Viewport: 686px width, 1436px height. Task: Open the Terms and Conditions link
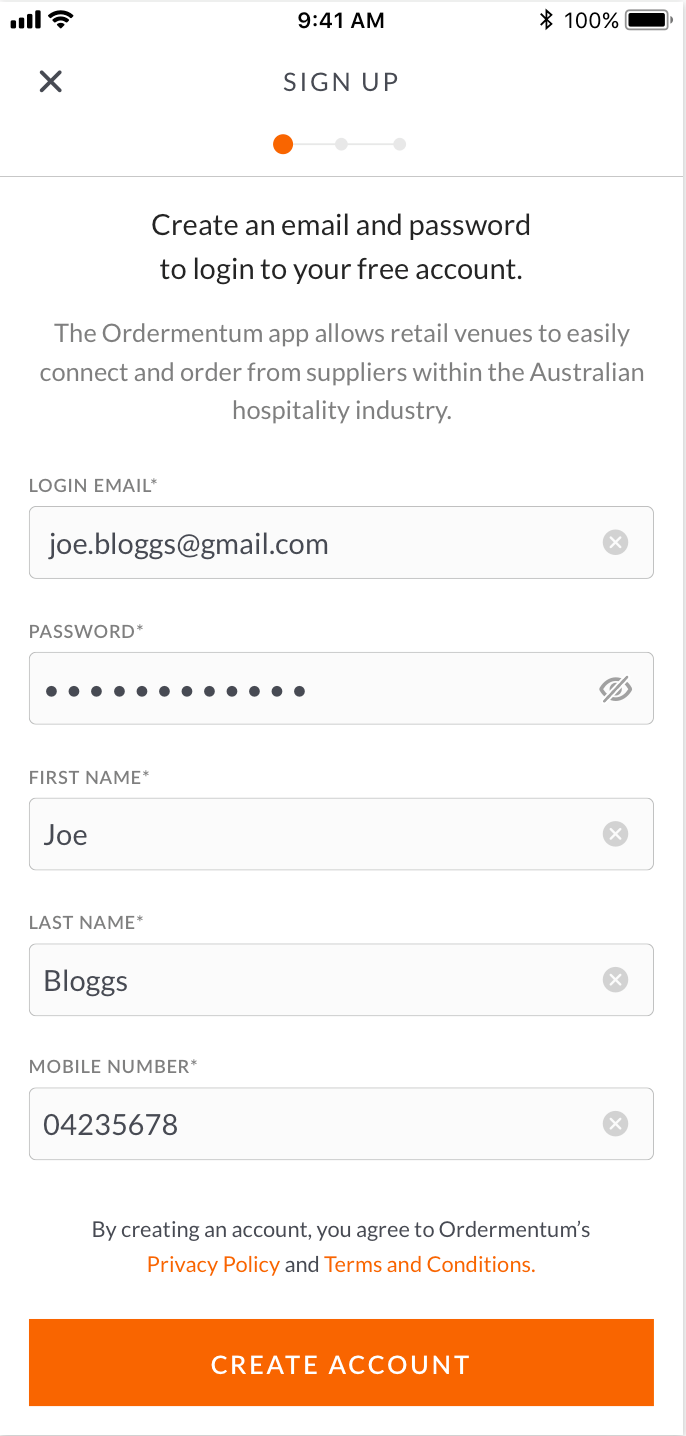pyautogui.click(x=430, y=1264)
